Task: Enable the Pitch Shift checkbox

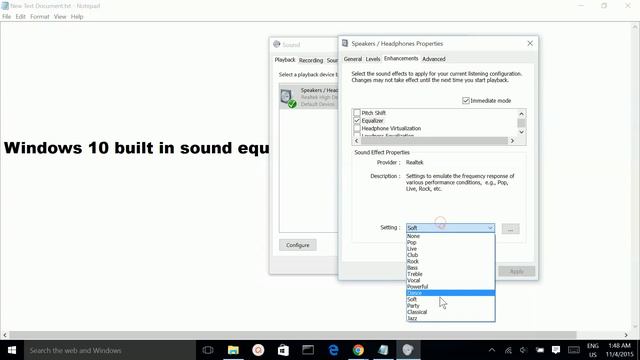Action: (357, 113)
